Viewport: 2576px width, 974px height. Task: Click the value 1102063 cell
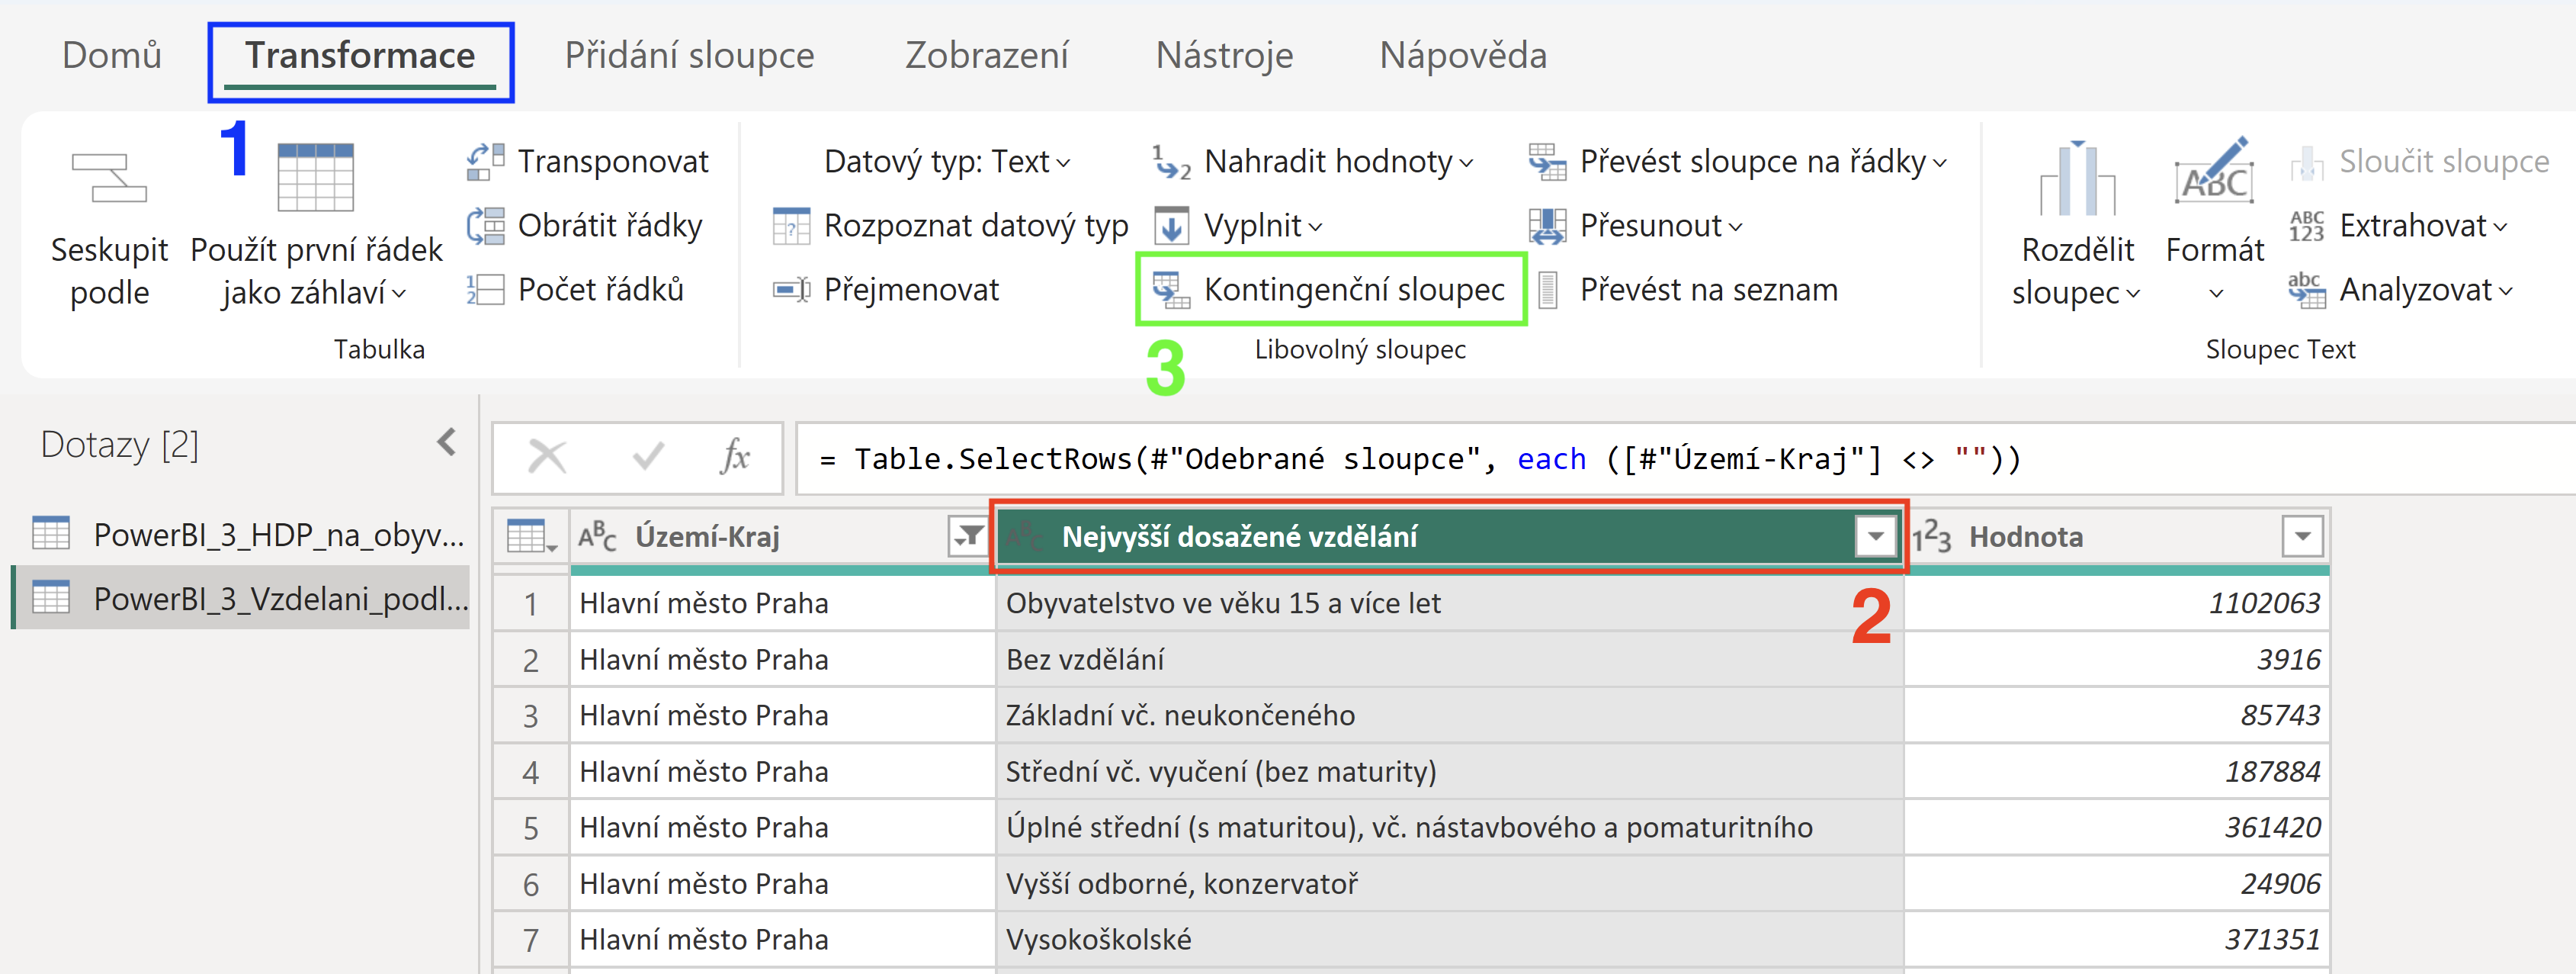click(2118, 604)
